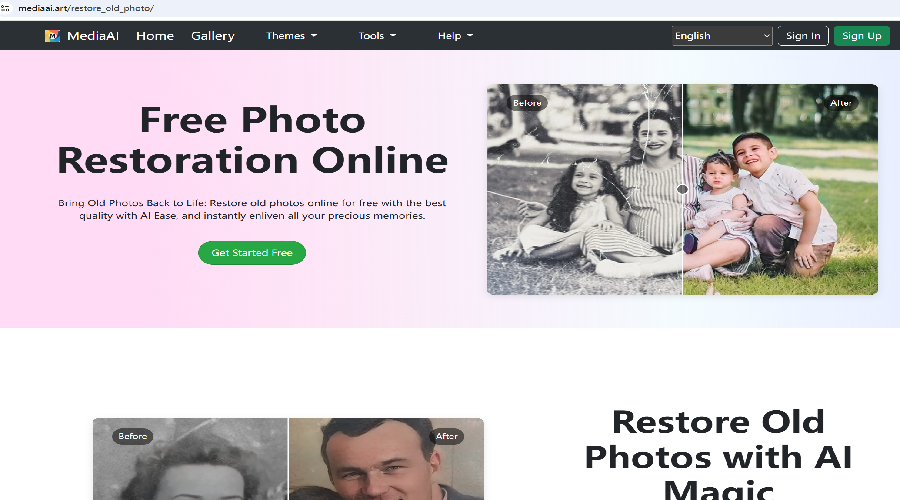Click the mediaai.art URL in address bar

(x=86, y=8)
